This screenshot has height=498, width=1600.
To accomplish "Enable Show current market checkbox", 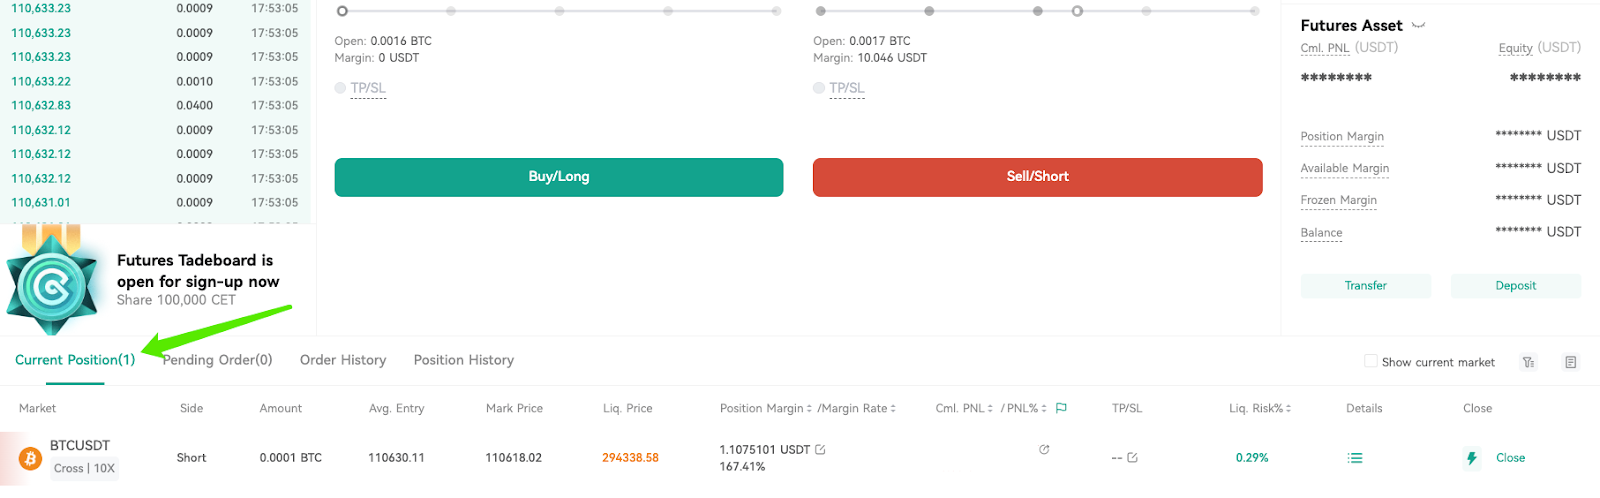I will [1371, 361].
